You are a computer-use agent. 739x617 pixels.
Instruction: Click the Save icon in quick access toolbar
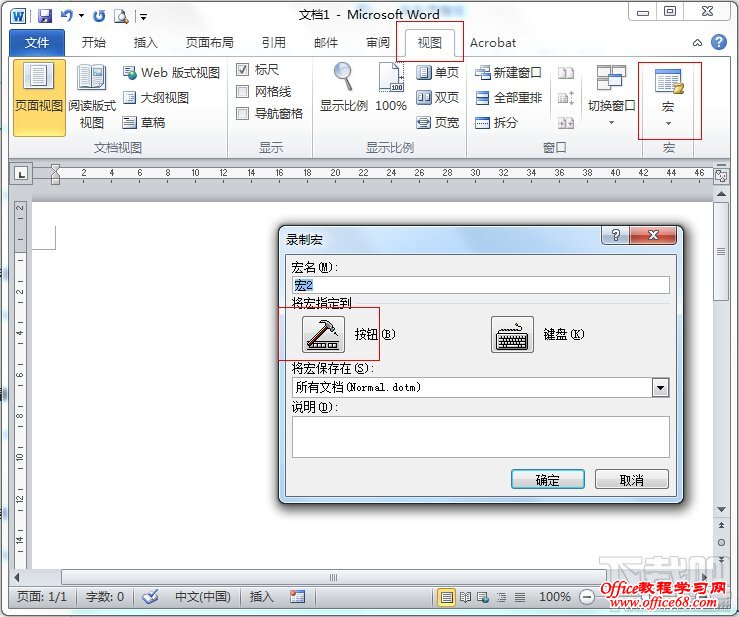coord(45,16)
